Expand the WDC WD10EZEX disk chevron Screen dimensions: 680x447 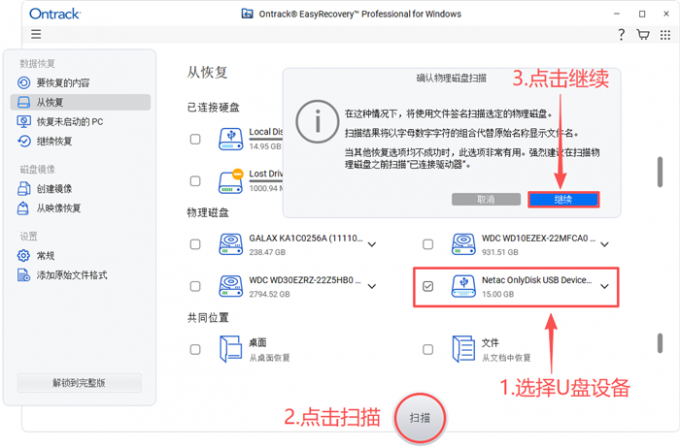click(605, 245)
